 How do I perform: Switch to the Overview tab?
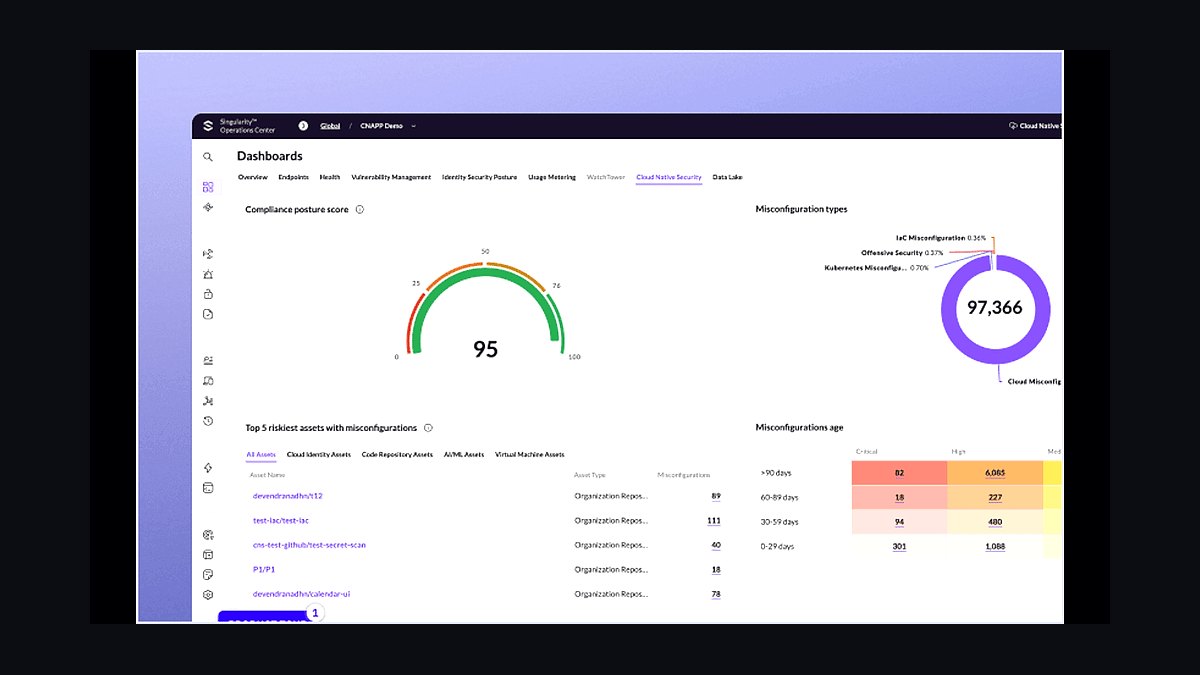[x=253, y=177]
